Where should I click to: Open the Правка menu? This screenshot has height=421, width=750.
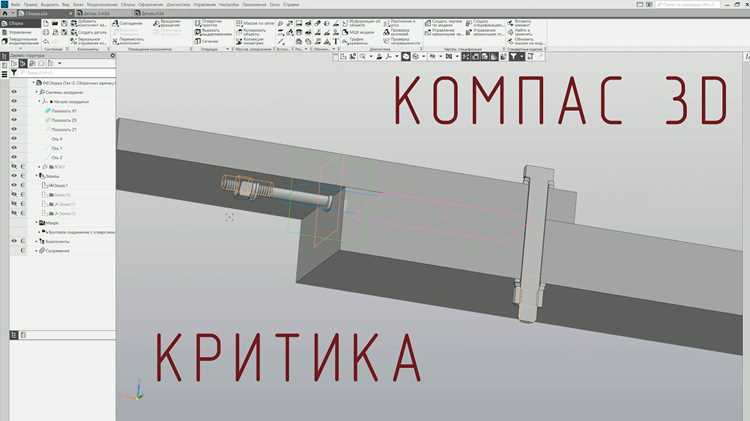pos(31,4)
